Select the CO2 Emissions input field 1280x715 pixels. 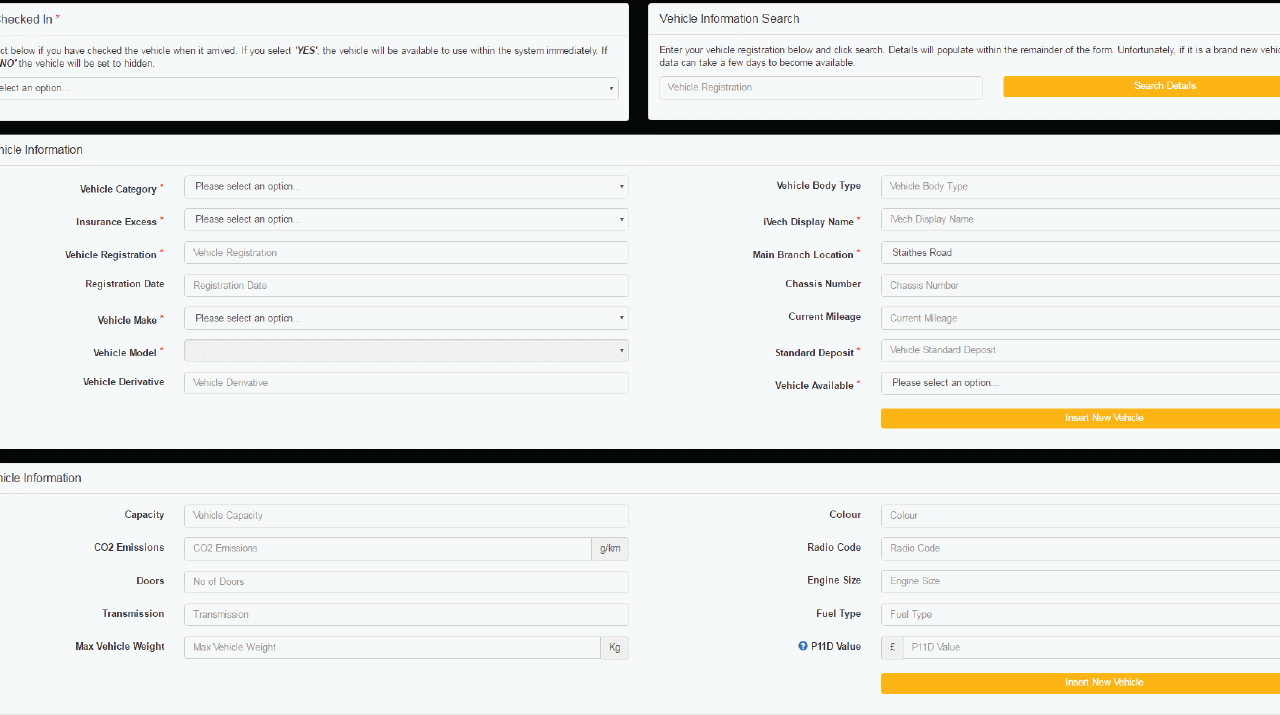click(388, 549)
